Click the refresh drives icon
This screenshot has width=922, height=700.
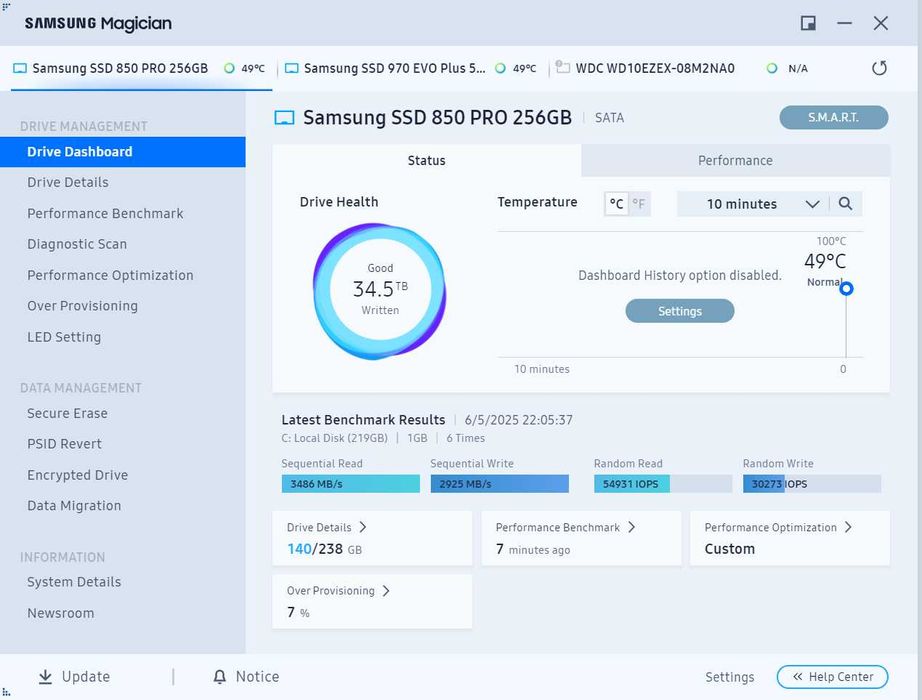(879, 68)
